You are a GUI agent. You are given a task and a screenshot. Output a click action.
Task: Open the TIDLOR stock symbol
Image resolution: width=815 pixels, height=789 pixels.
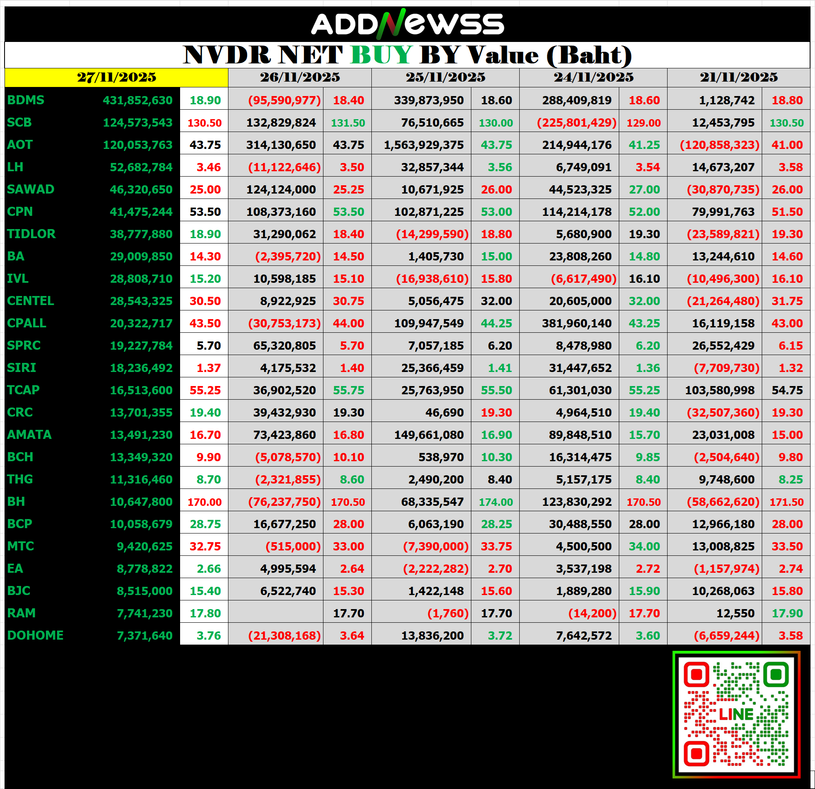point(31,234)
